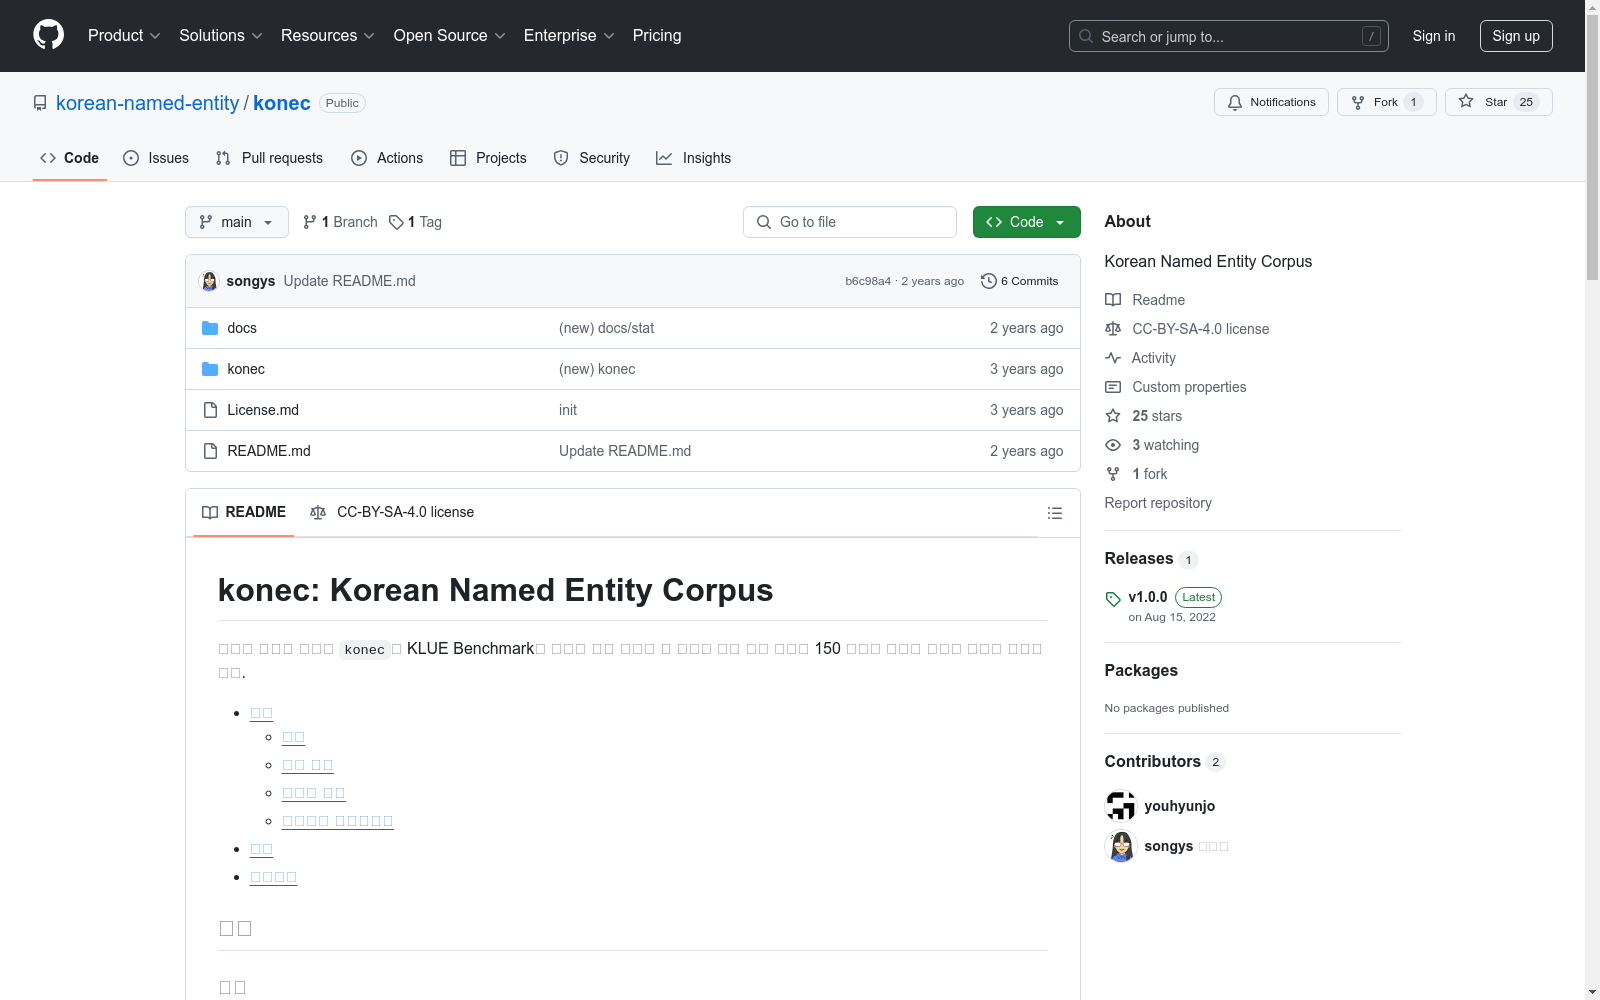The width and height of the screenshot is (1600, 1000).
Task: Open the Contributors heading link
Action: (x=1153, y=762)
